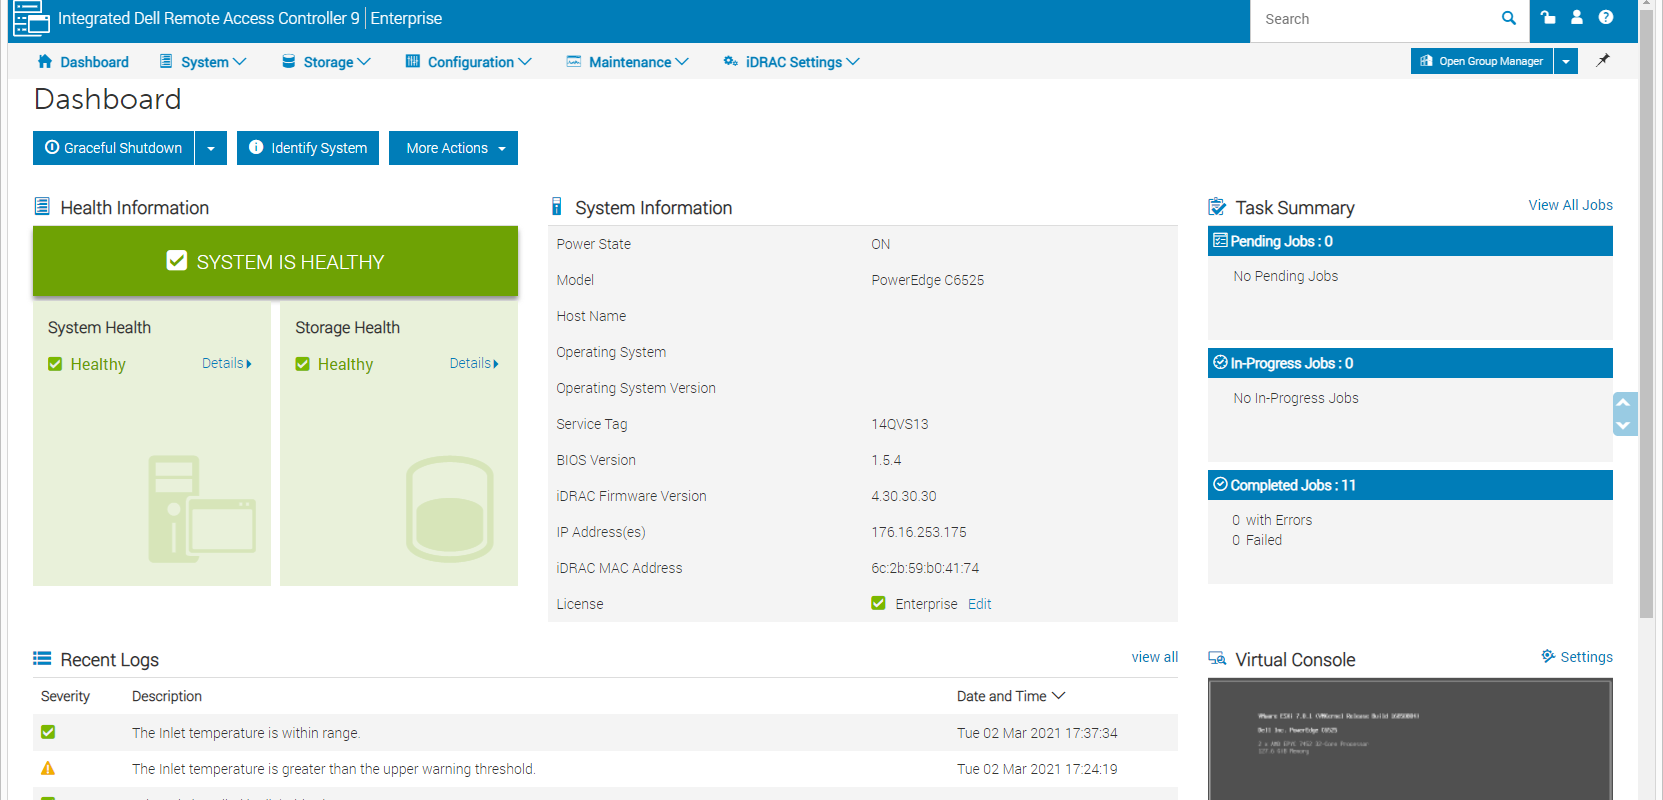Click the SYSTEM IS HEALTHY banner
This screenshot has width=1663, height=800.
pyautogui.click(x=275, y=261)
